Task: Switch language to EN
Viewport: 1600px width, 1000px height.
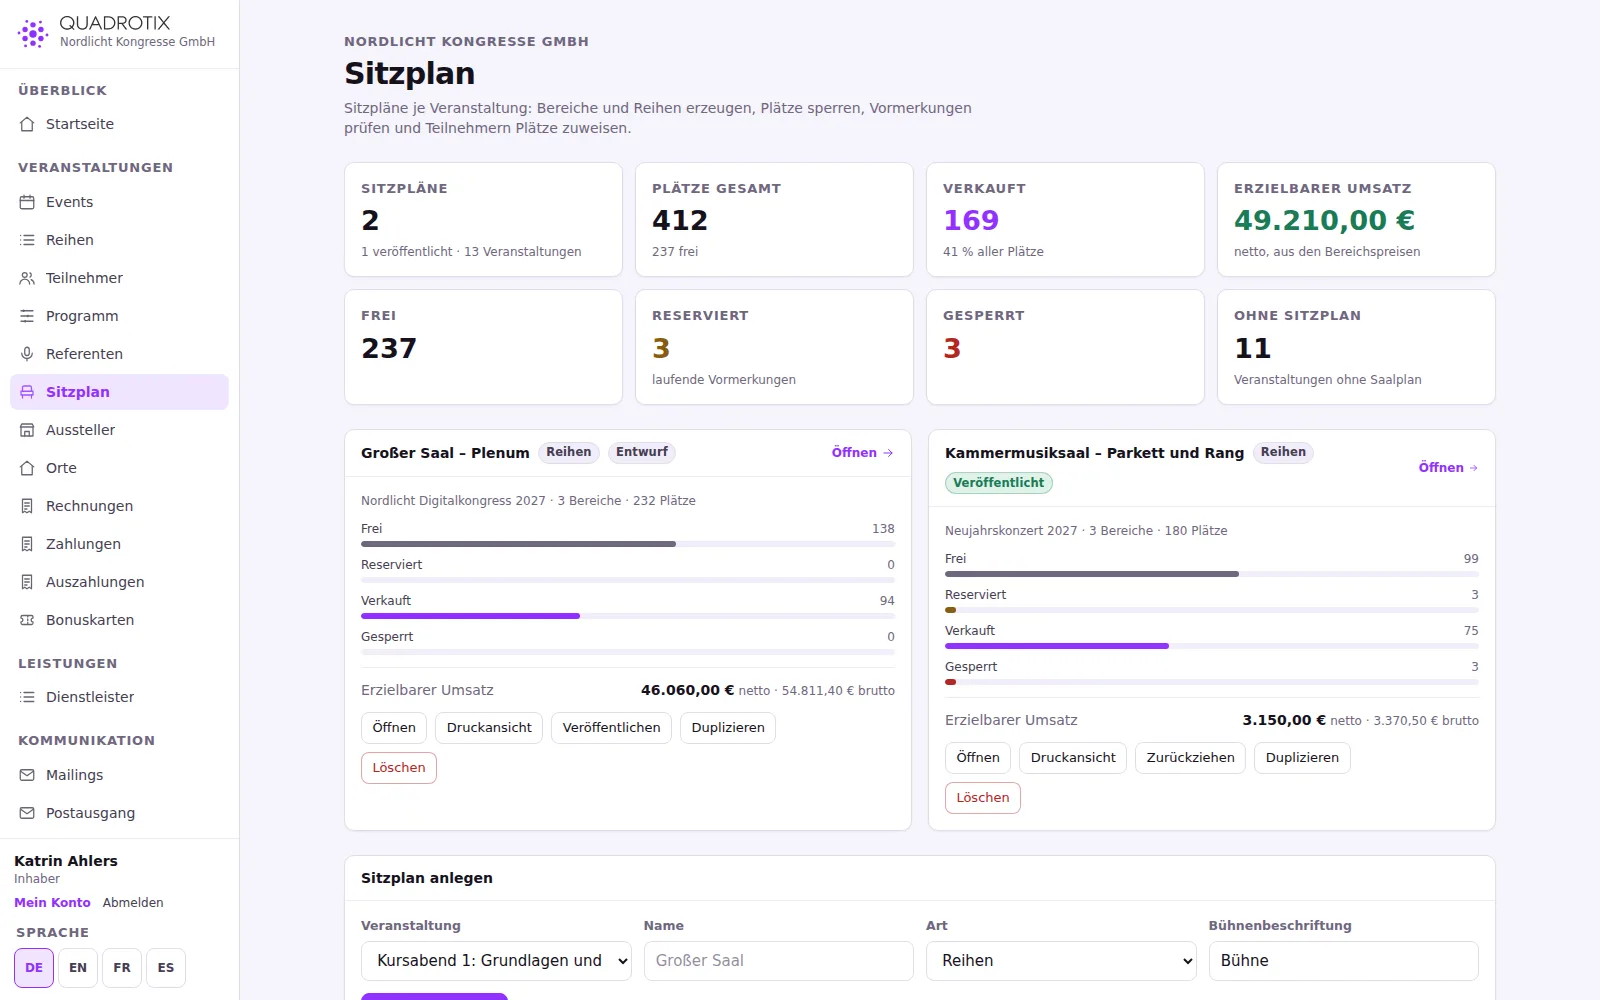Action: tap(78, 968)
